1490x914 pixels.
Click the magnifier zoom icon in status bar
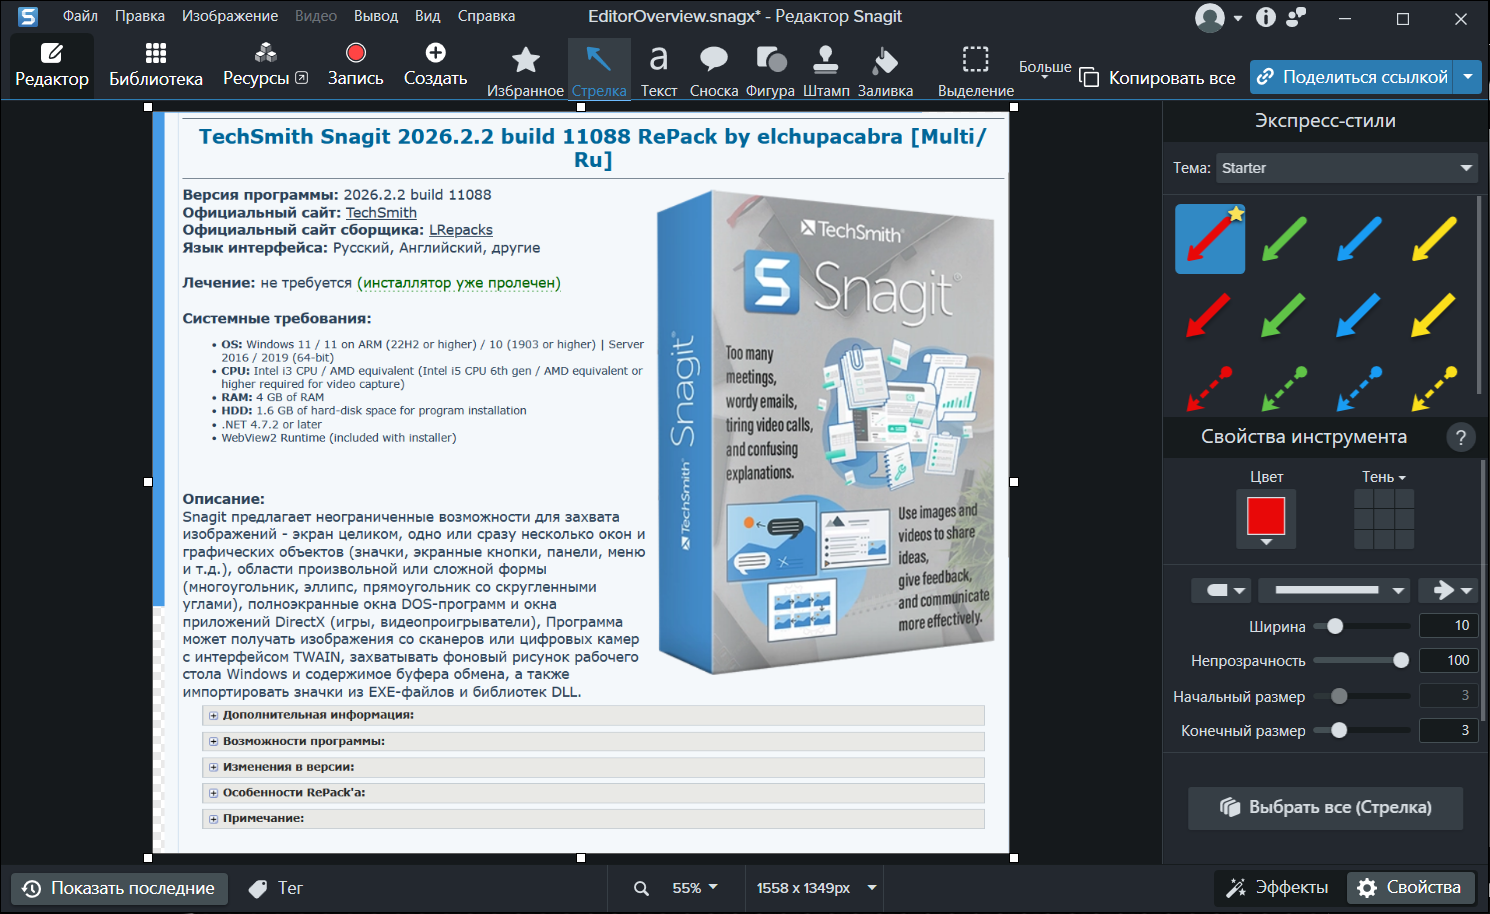pos(641,888)
